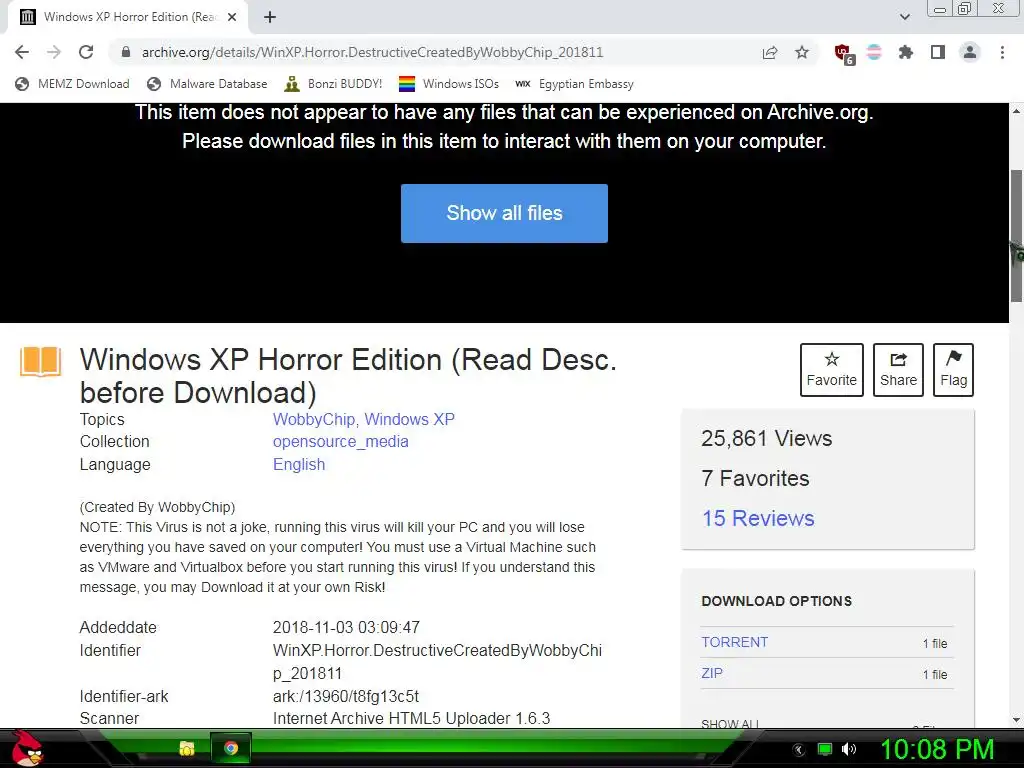1024x768 pixels.
Task: Click the green monitor tray icon
Action: pyautogui.click(x=825, y=749)
